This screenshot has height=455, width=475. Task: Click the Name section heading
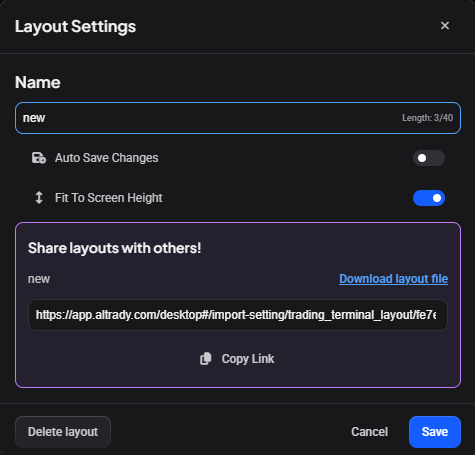click(x=38, y=82)
